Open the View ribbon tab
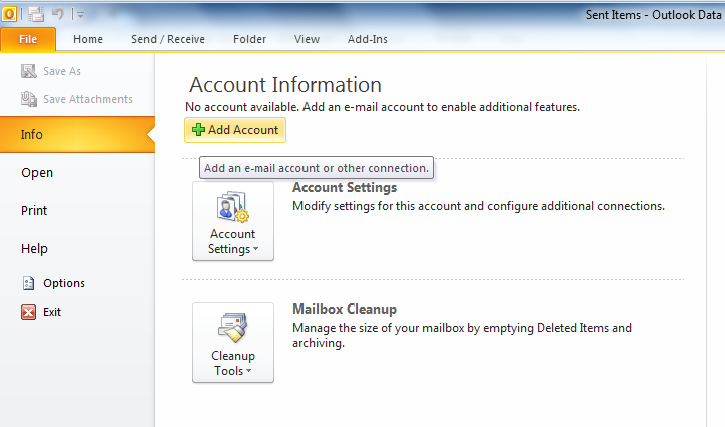 click(x=307, y=39)
